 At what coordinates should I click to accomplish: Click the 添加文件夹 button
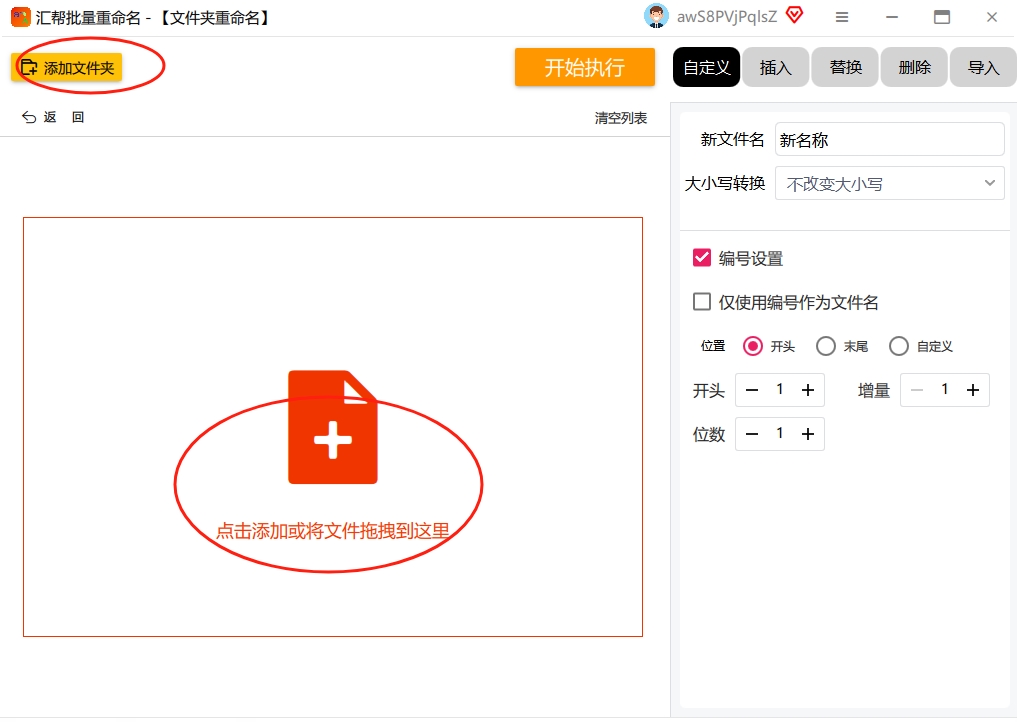[66, 67]
